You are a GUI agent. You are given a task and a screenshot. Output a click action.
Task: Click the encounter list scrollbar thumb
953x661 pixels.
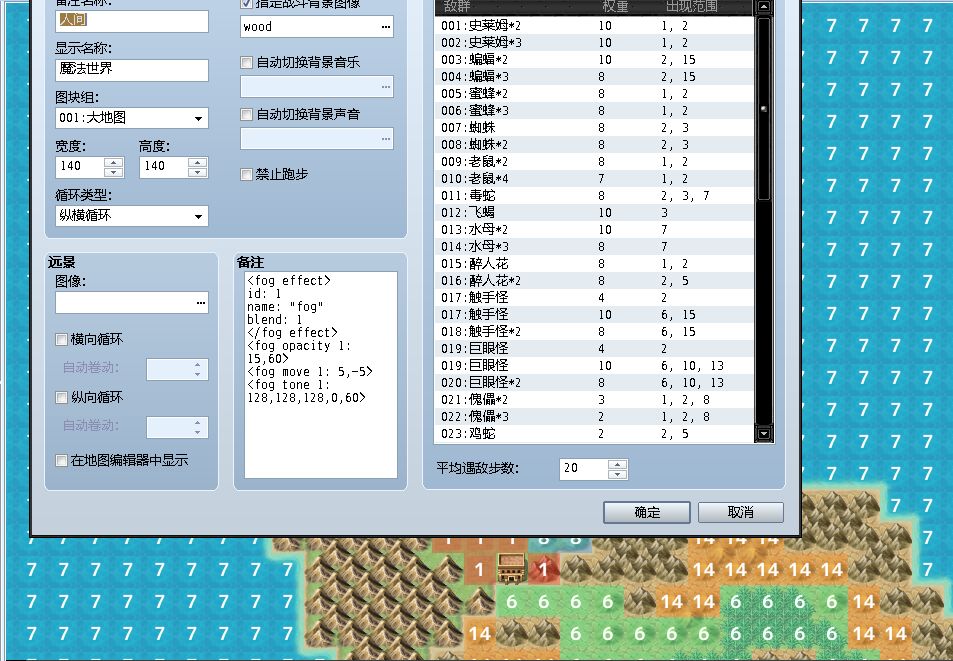click(764, 108)
